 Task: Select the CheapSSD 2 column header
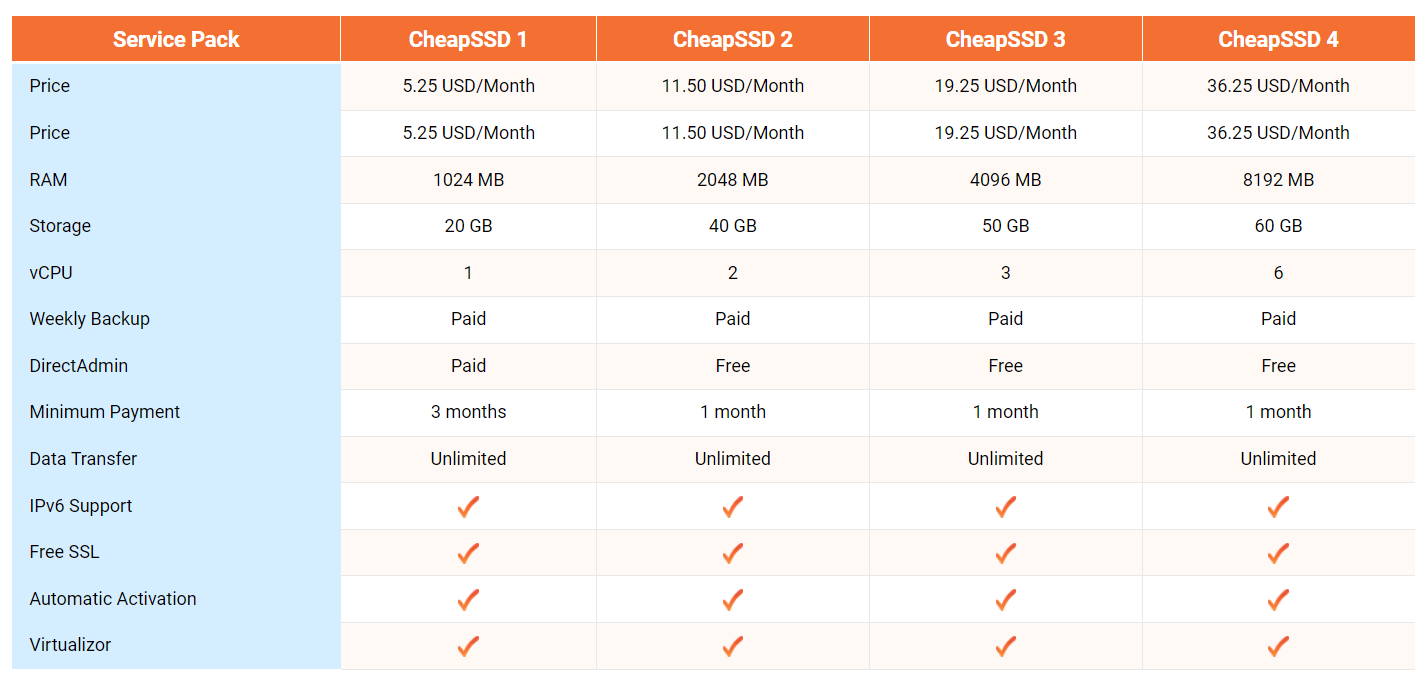(x=733, y=40)
